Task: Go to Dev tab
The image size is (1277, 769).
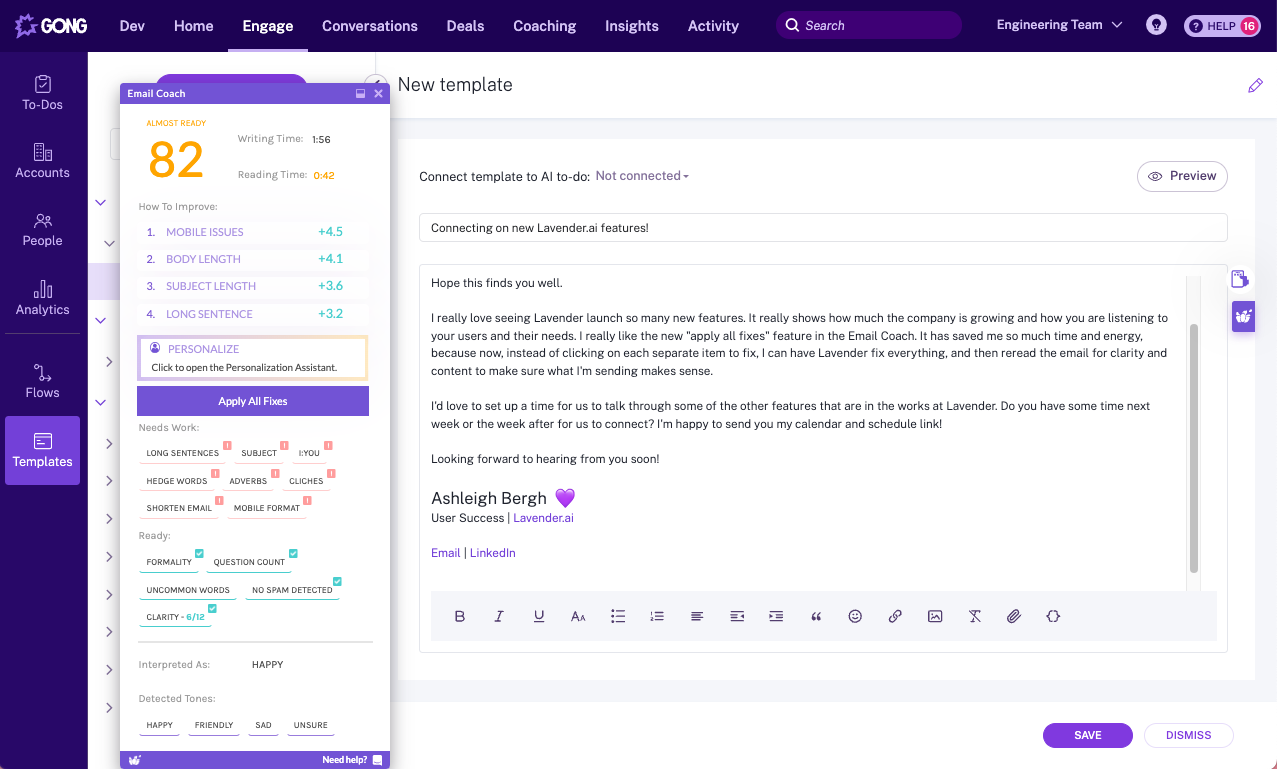Action: [132, 26]
